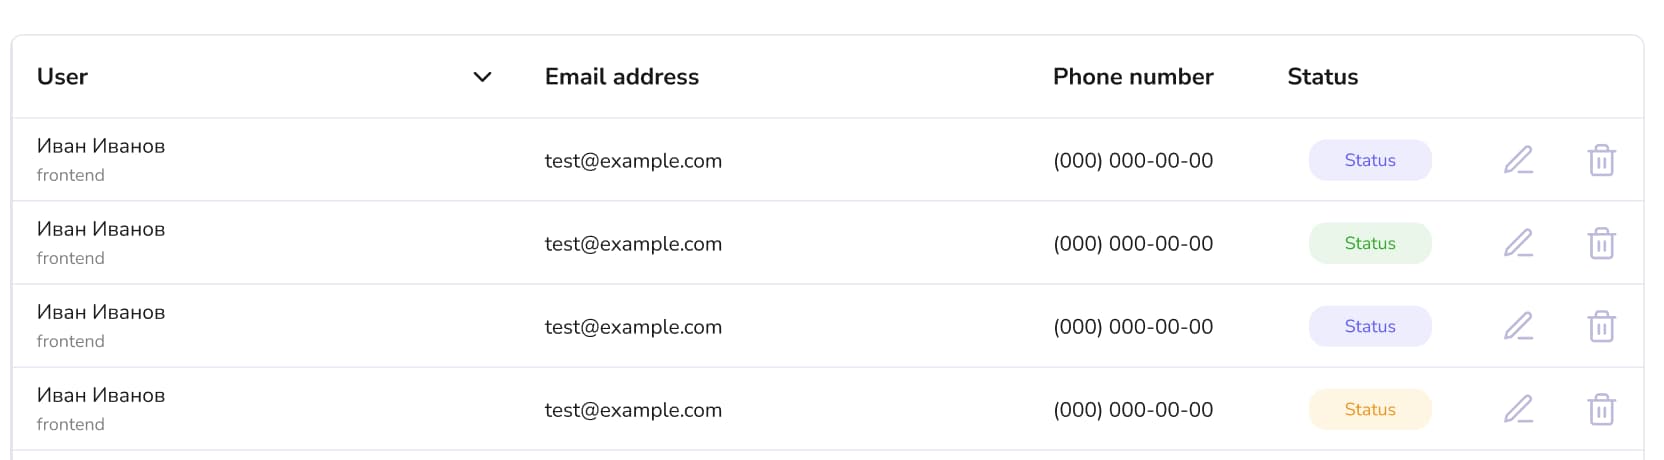Select the last row's phone number
The image size is (1664, 460).
1133,410
